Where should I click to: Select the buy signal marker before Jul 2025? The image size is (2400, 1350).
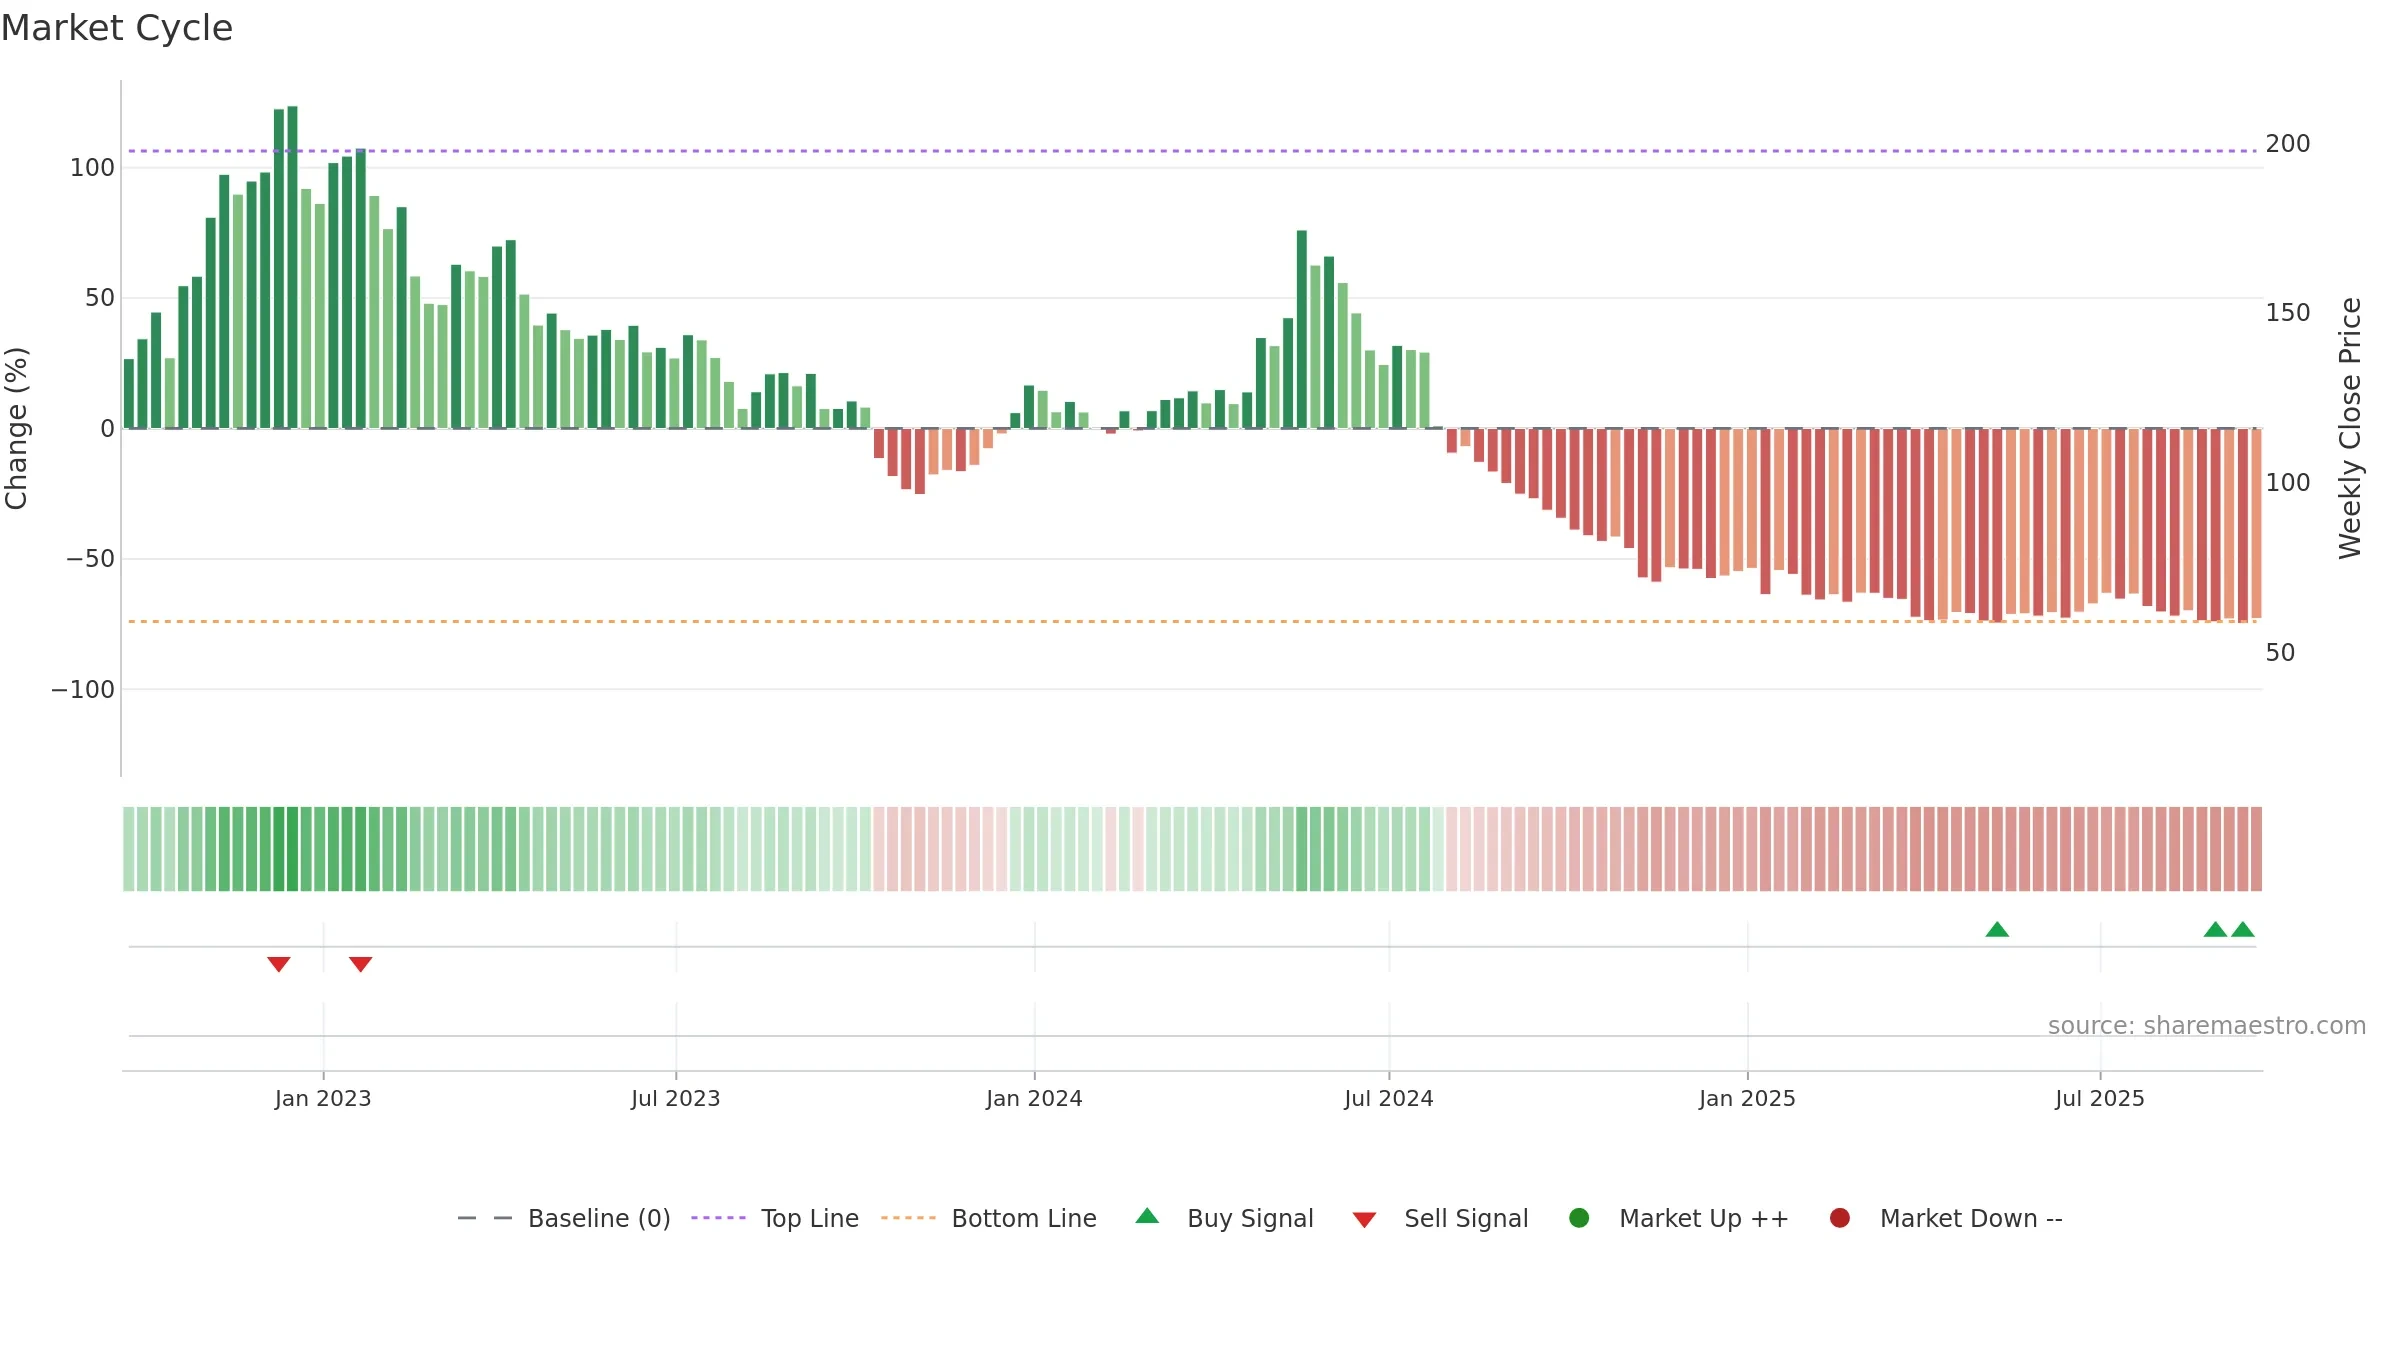point(1997,929)
